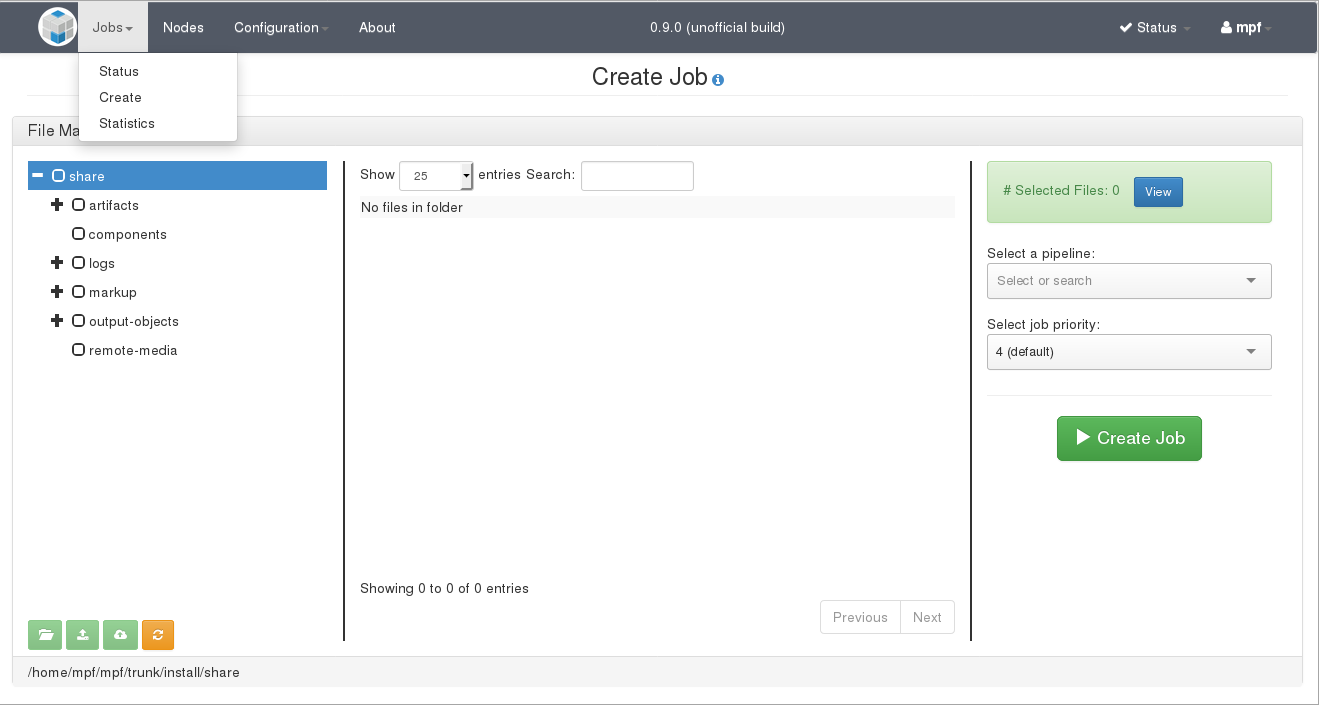Click the info icon beside Create Job
Image resolution: width=1319 pixels, height=705 pixels.
click(718, 80)
